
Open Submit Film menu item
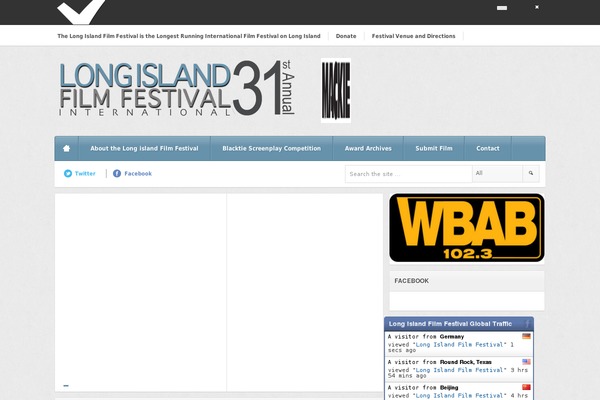pyautogui.click(x=434, y=149)
